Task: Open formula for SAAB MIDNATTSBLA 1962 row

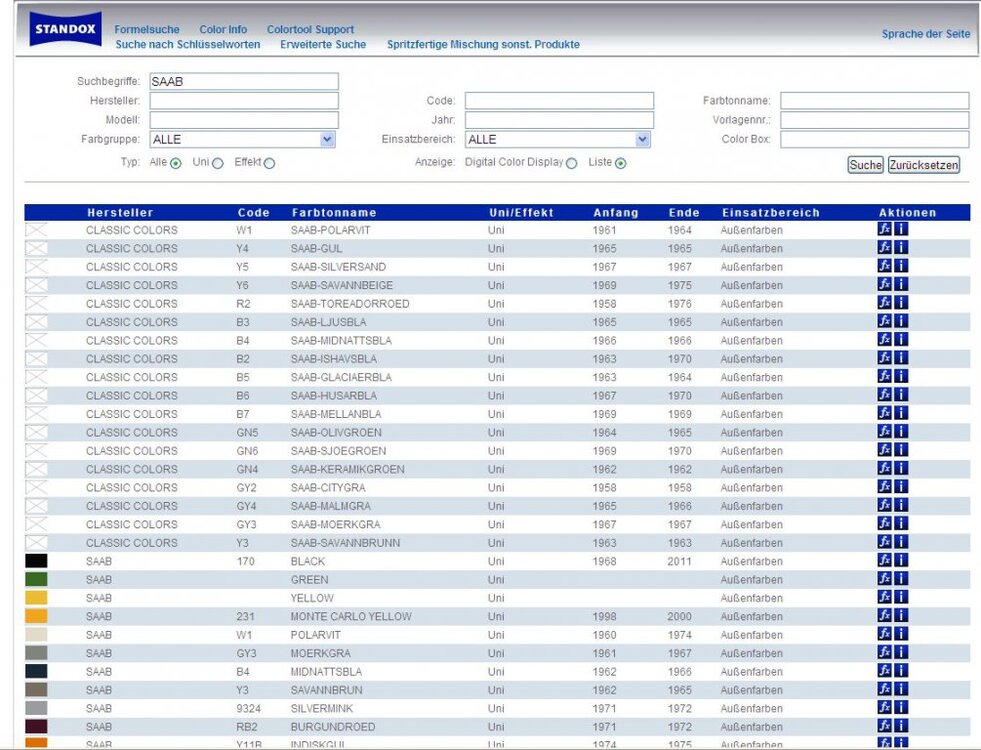Action: coord(884,671)
